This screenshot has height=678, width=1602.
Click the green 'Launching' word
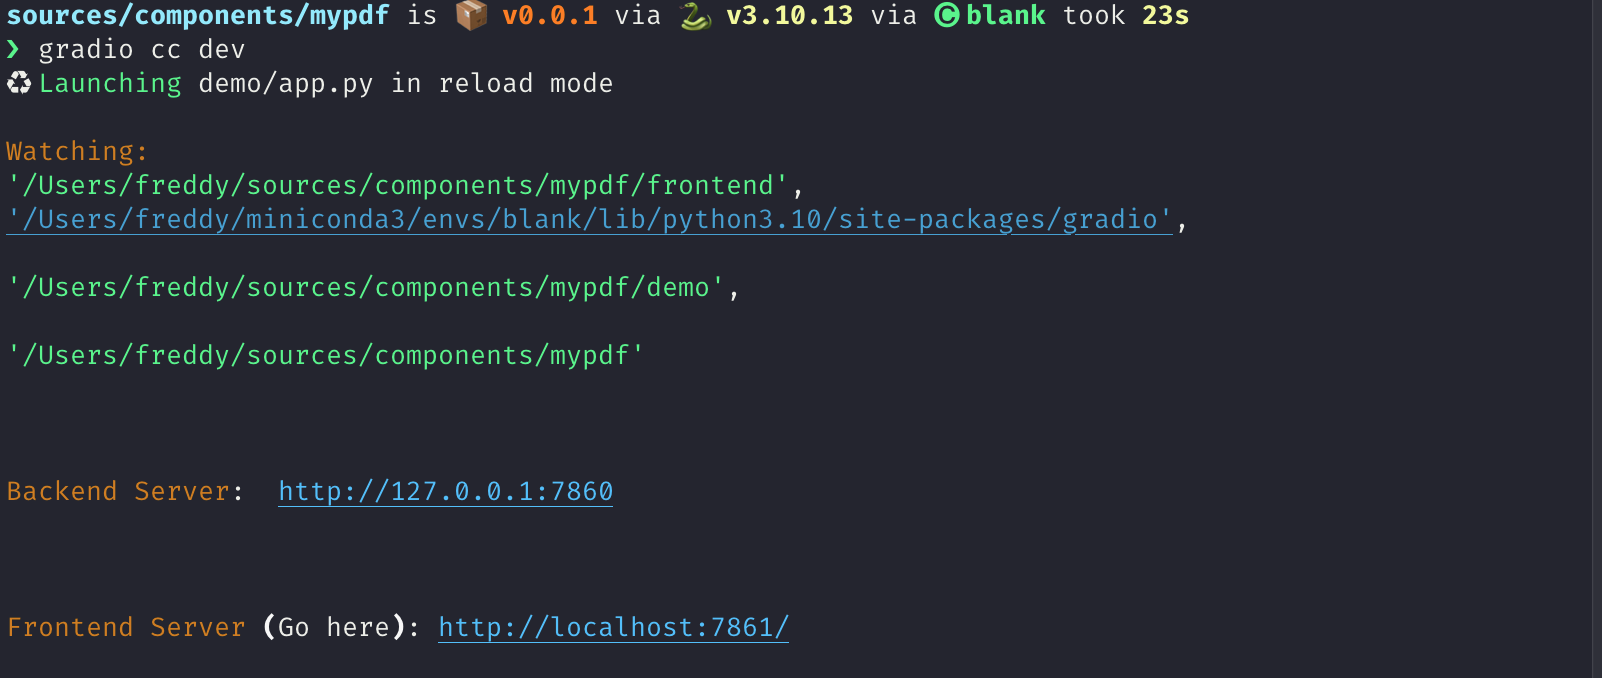110,83
